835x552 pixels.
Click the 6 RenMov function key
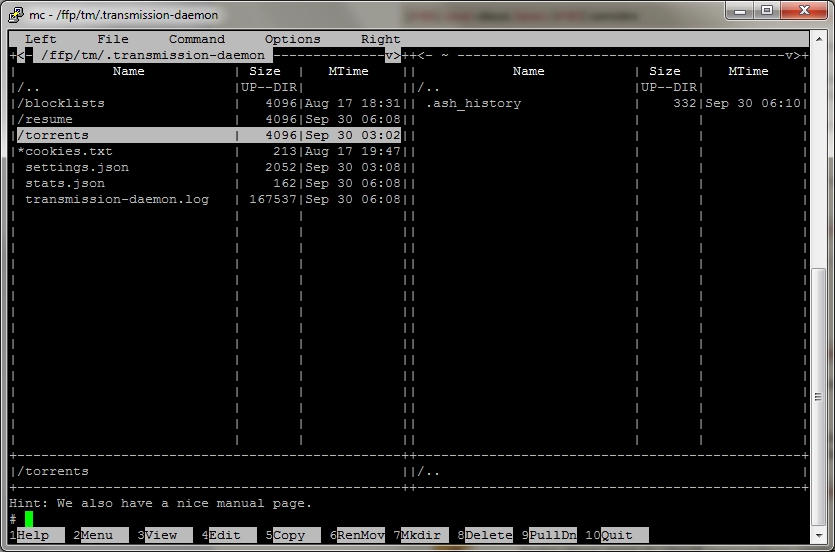(x=357, y=535)
